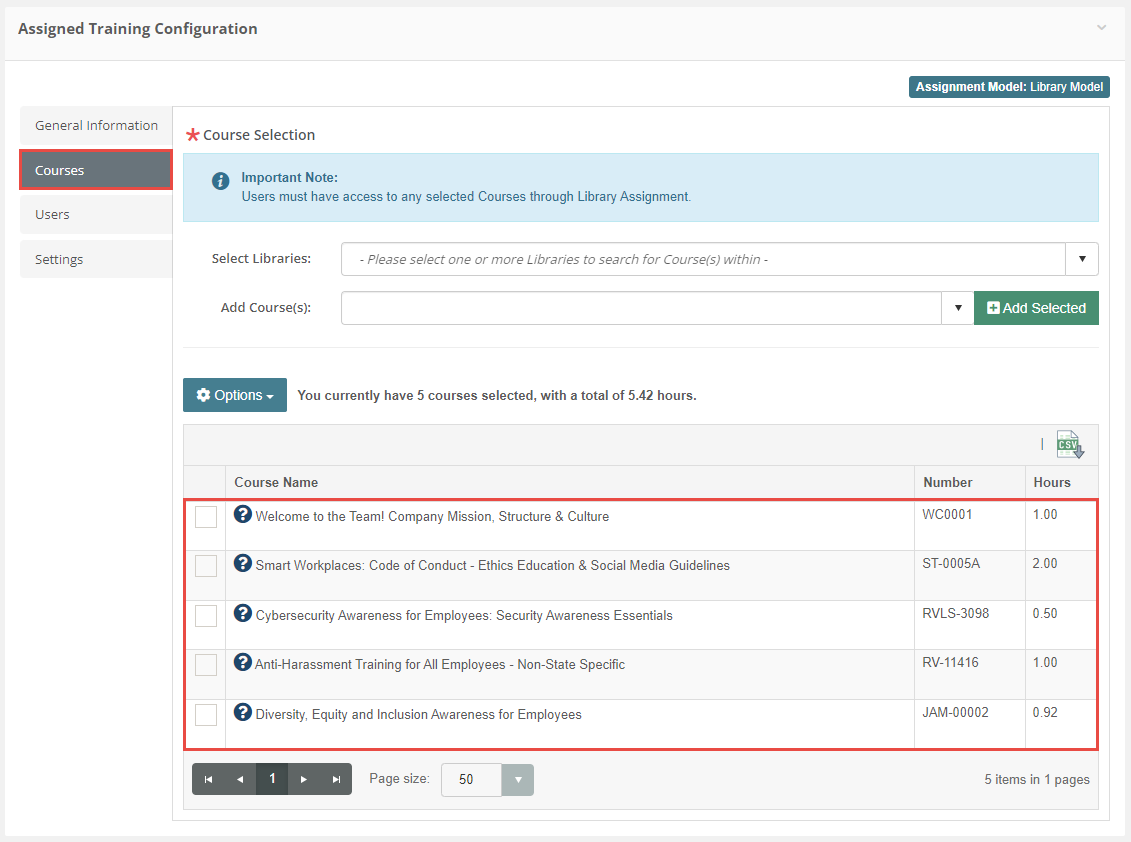Go to last page of results
Viewport: 1131px width, 842px height.
[x=336, y=779]
